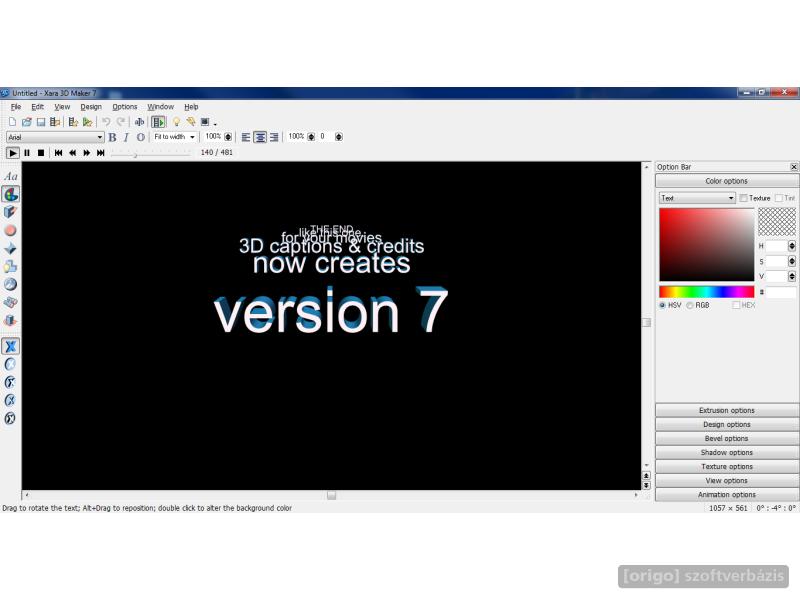Select the red sphere Bevel tool
The width and height of the screenshot is (800, 600).
click(11, 230)
